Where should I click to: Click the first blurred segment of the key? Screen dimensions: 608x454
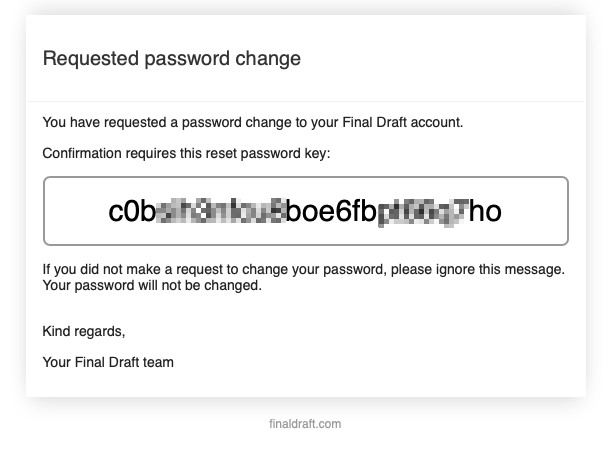click(x=221, y=211)
